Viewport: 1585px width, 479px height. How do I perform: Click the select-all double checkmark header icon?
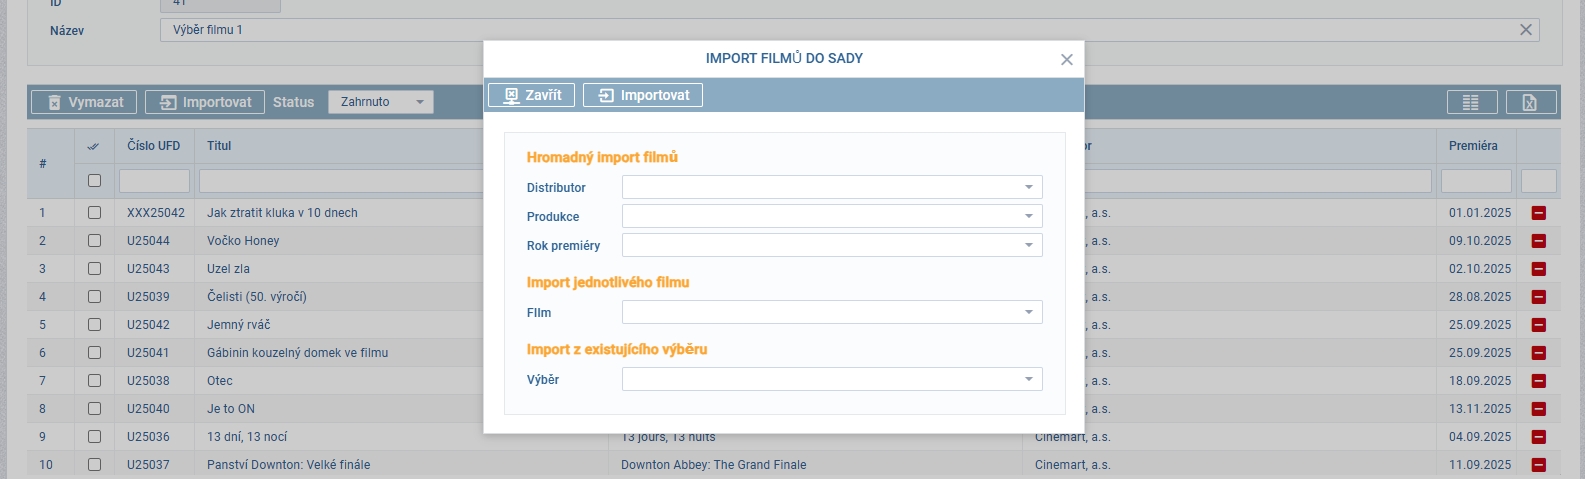tap(94, 146)
